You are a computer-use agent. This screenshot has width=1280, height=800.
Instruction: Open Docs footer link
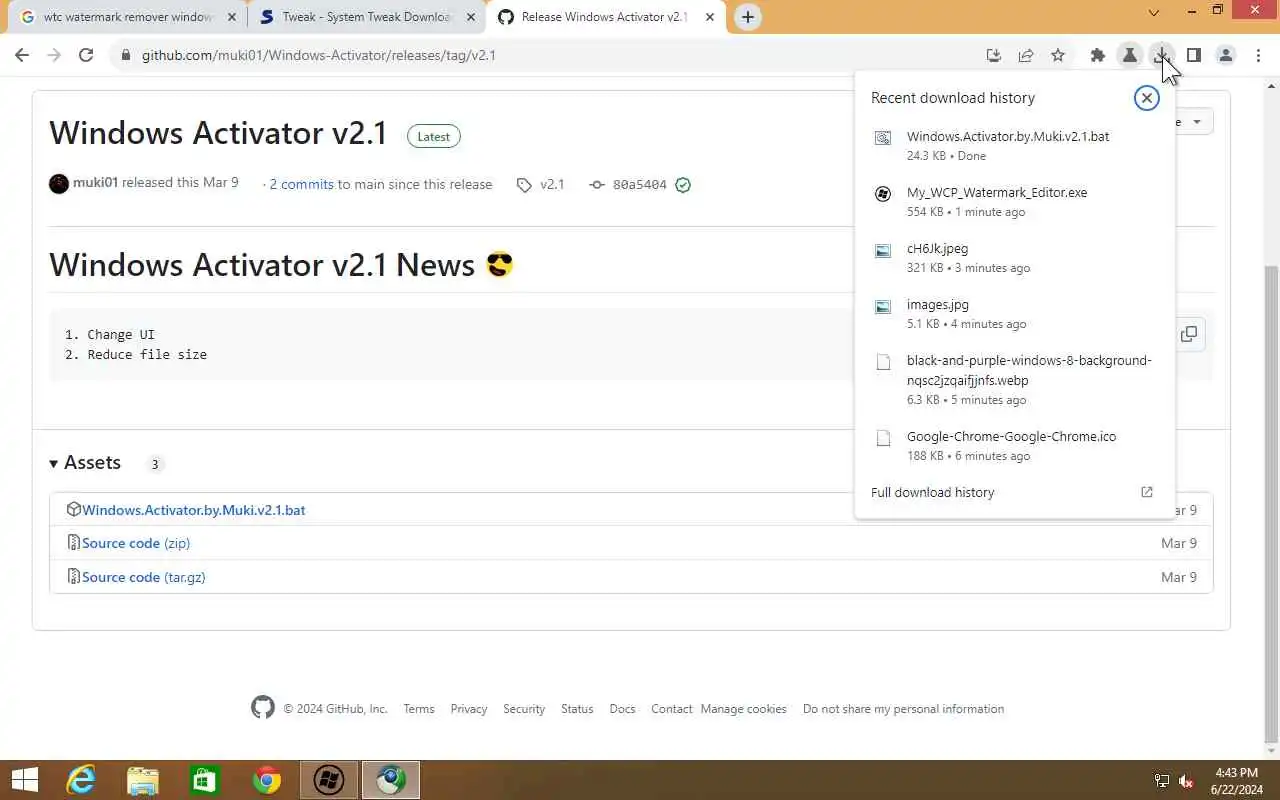(622, 709)
